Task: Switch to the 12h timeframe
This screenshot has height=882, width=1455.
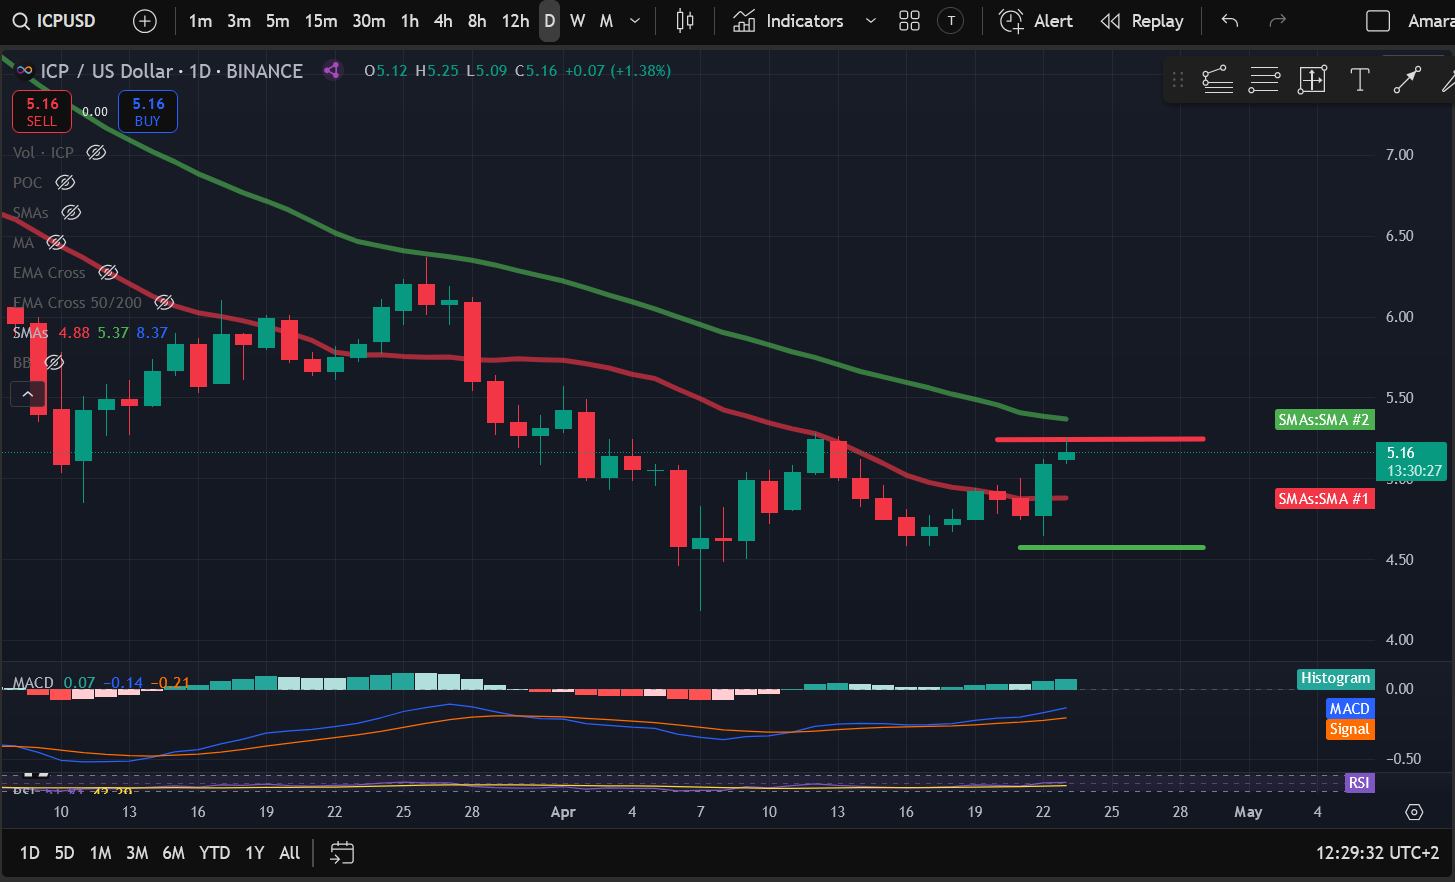Action: point(515,21)
